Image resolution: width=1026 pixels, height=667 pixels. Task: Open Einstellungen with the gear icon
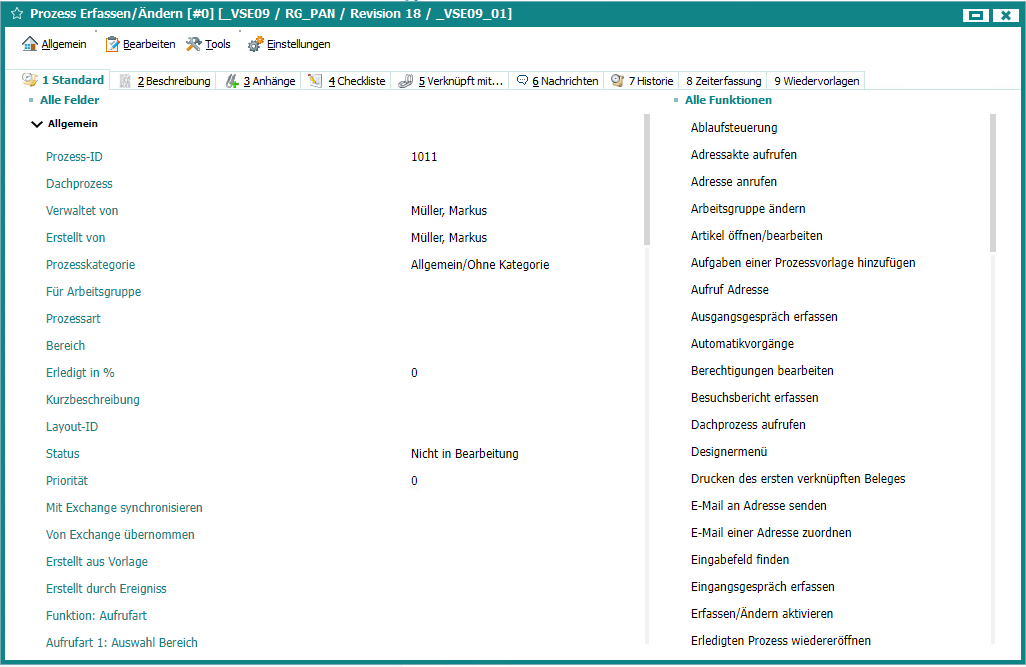(x=289, y=44)
